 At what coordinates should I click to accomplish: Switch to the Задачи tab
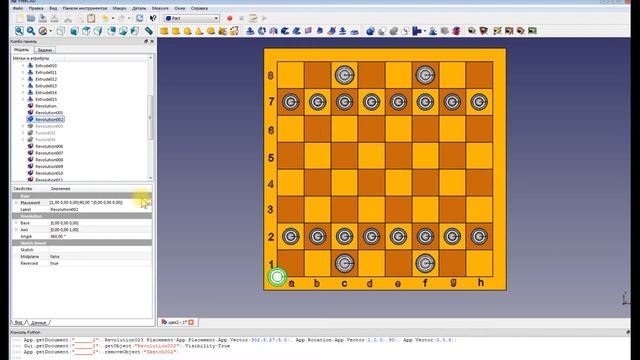point(45,50)
